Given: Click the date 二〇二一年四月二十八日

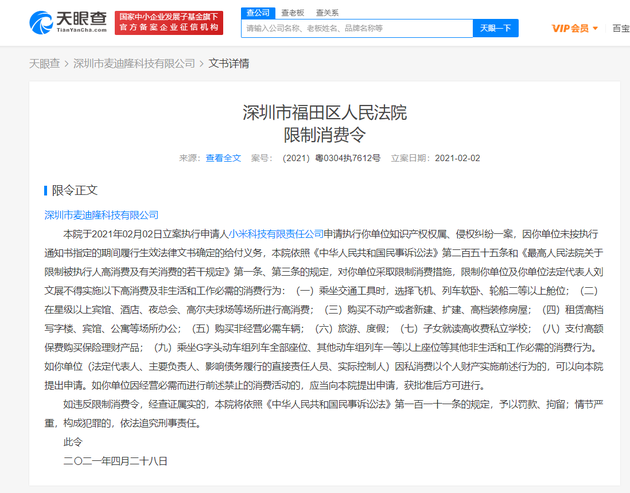Looking at the screenshot, I should tap(115, 461).
